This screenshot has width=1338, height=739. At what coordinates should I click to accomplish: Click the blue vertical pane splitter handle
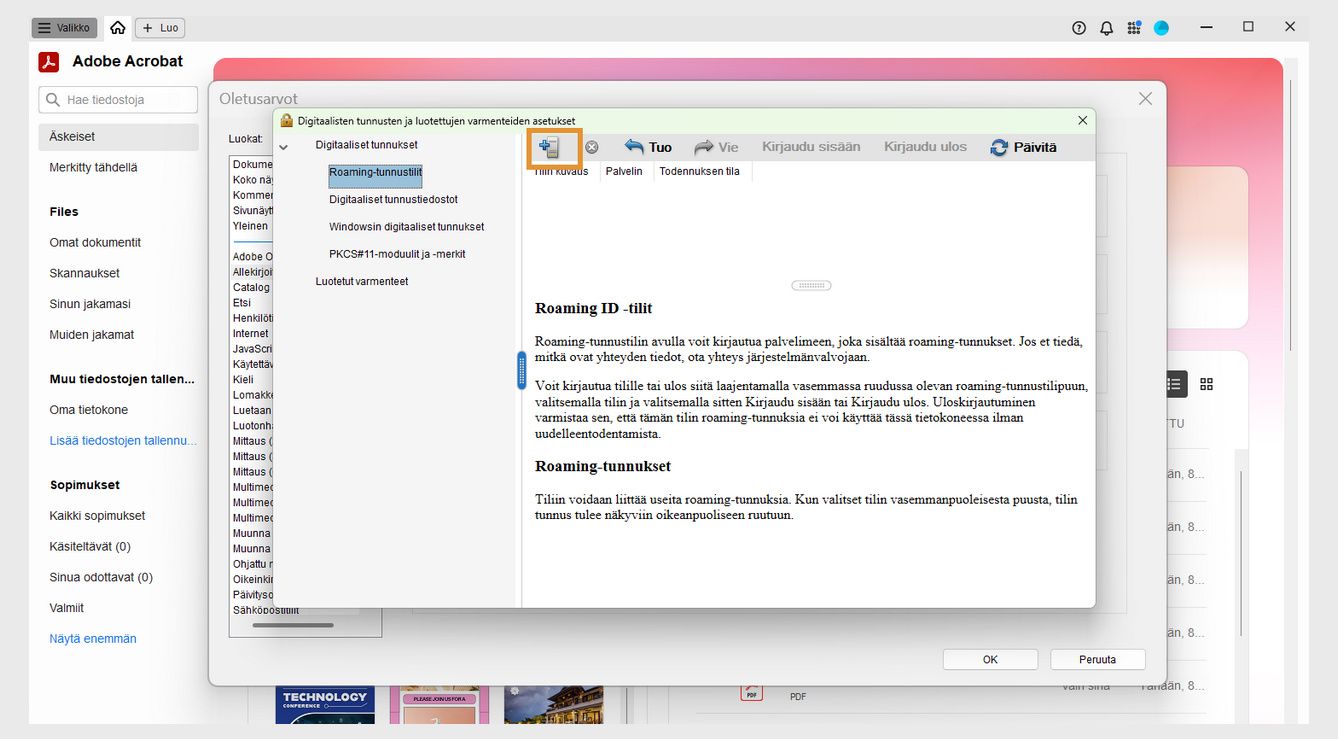pyautogui.click(x=521, y=370)
